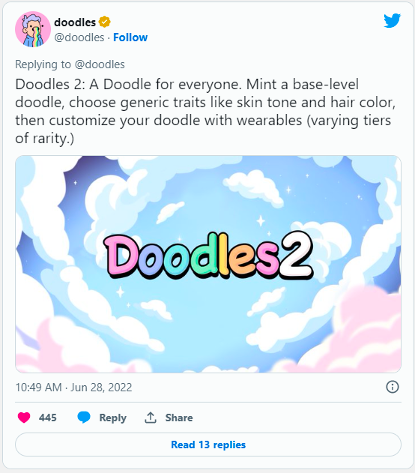Viewport: 415px width, 473px height.
Task: Click the doodles display name
Action: click(x=75, y=22)
